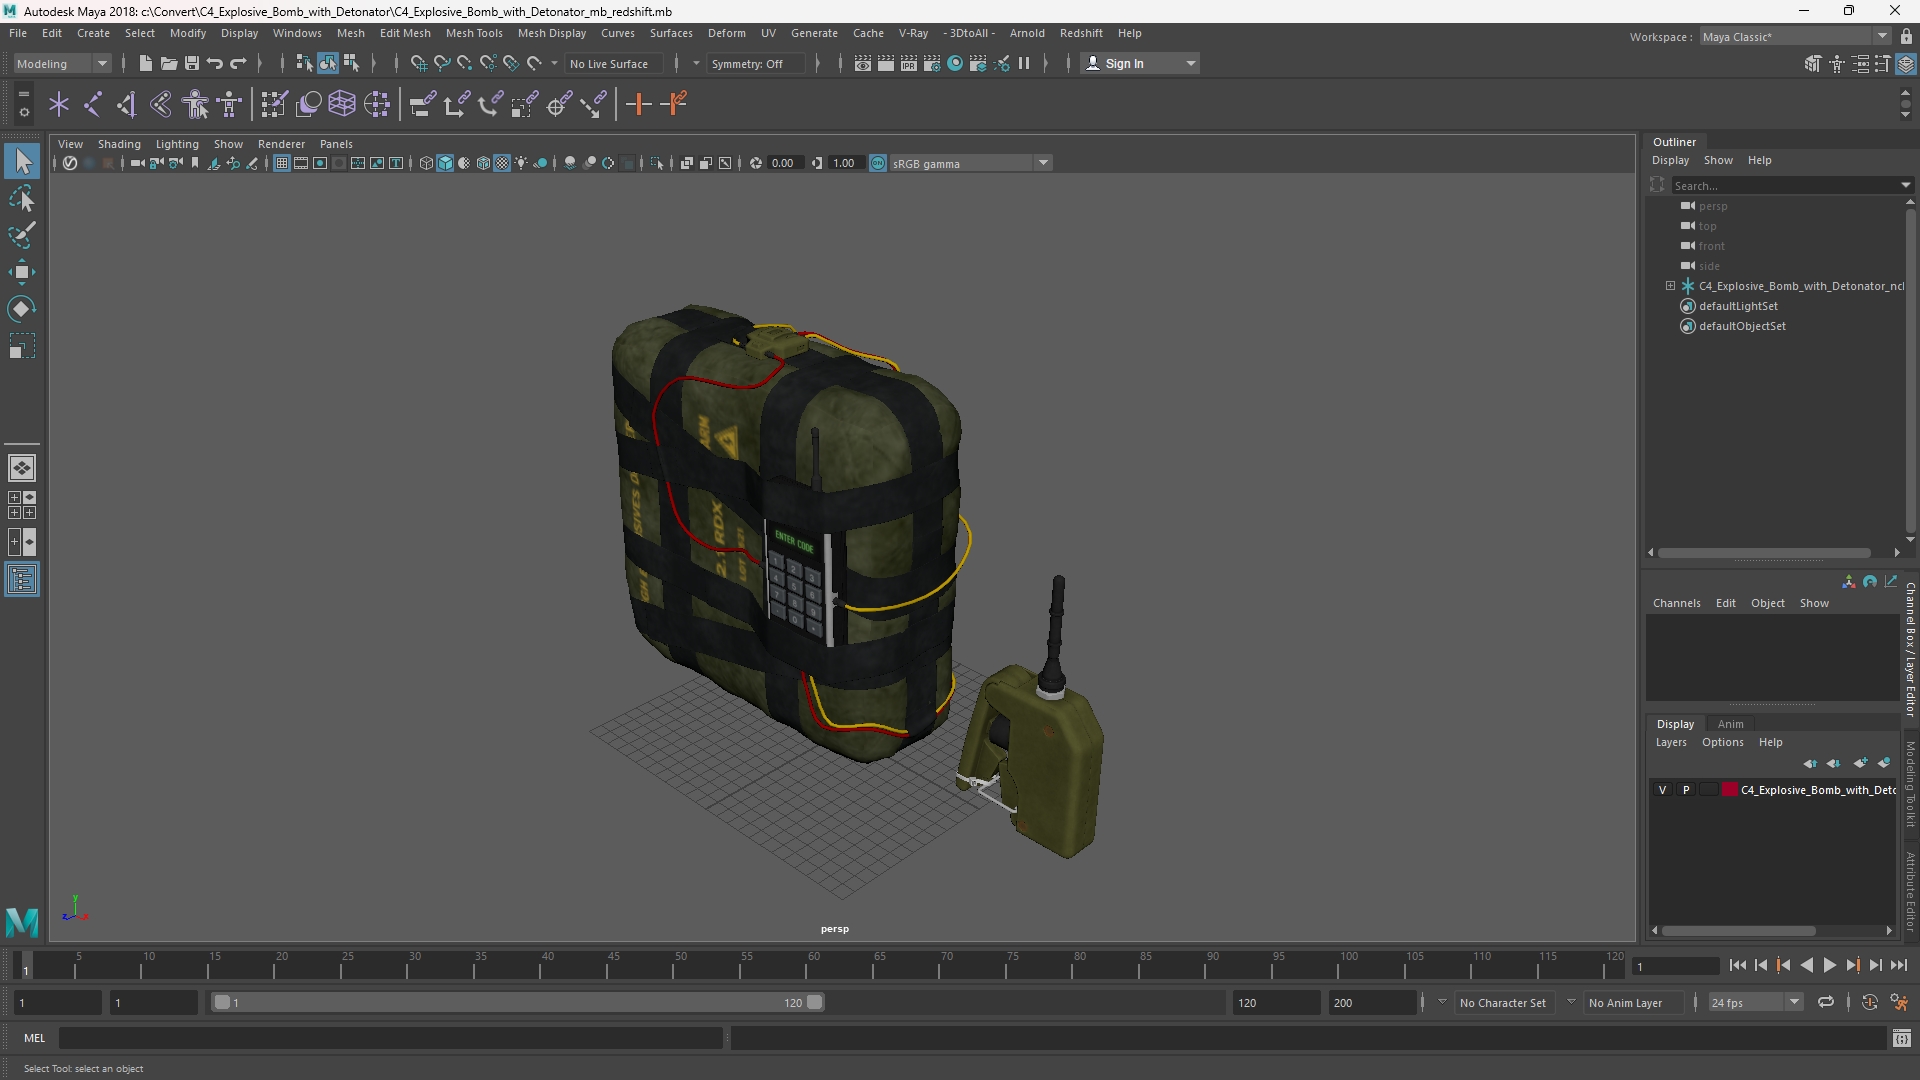This screenshot has height=1080, width=1920.
Task: Click the Redo arrow icon
Action: (238, 63)
